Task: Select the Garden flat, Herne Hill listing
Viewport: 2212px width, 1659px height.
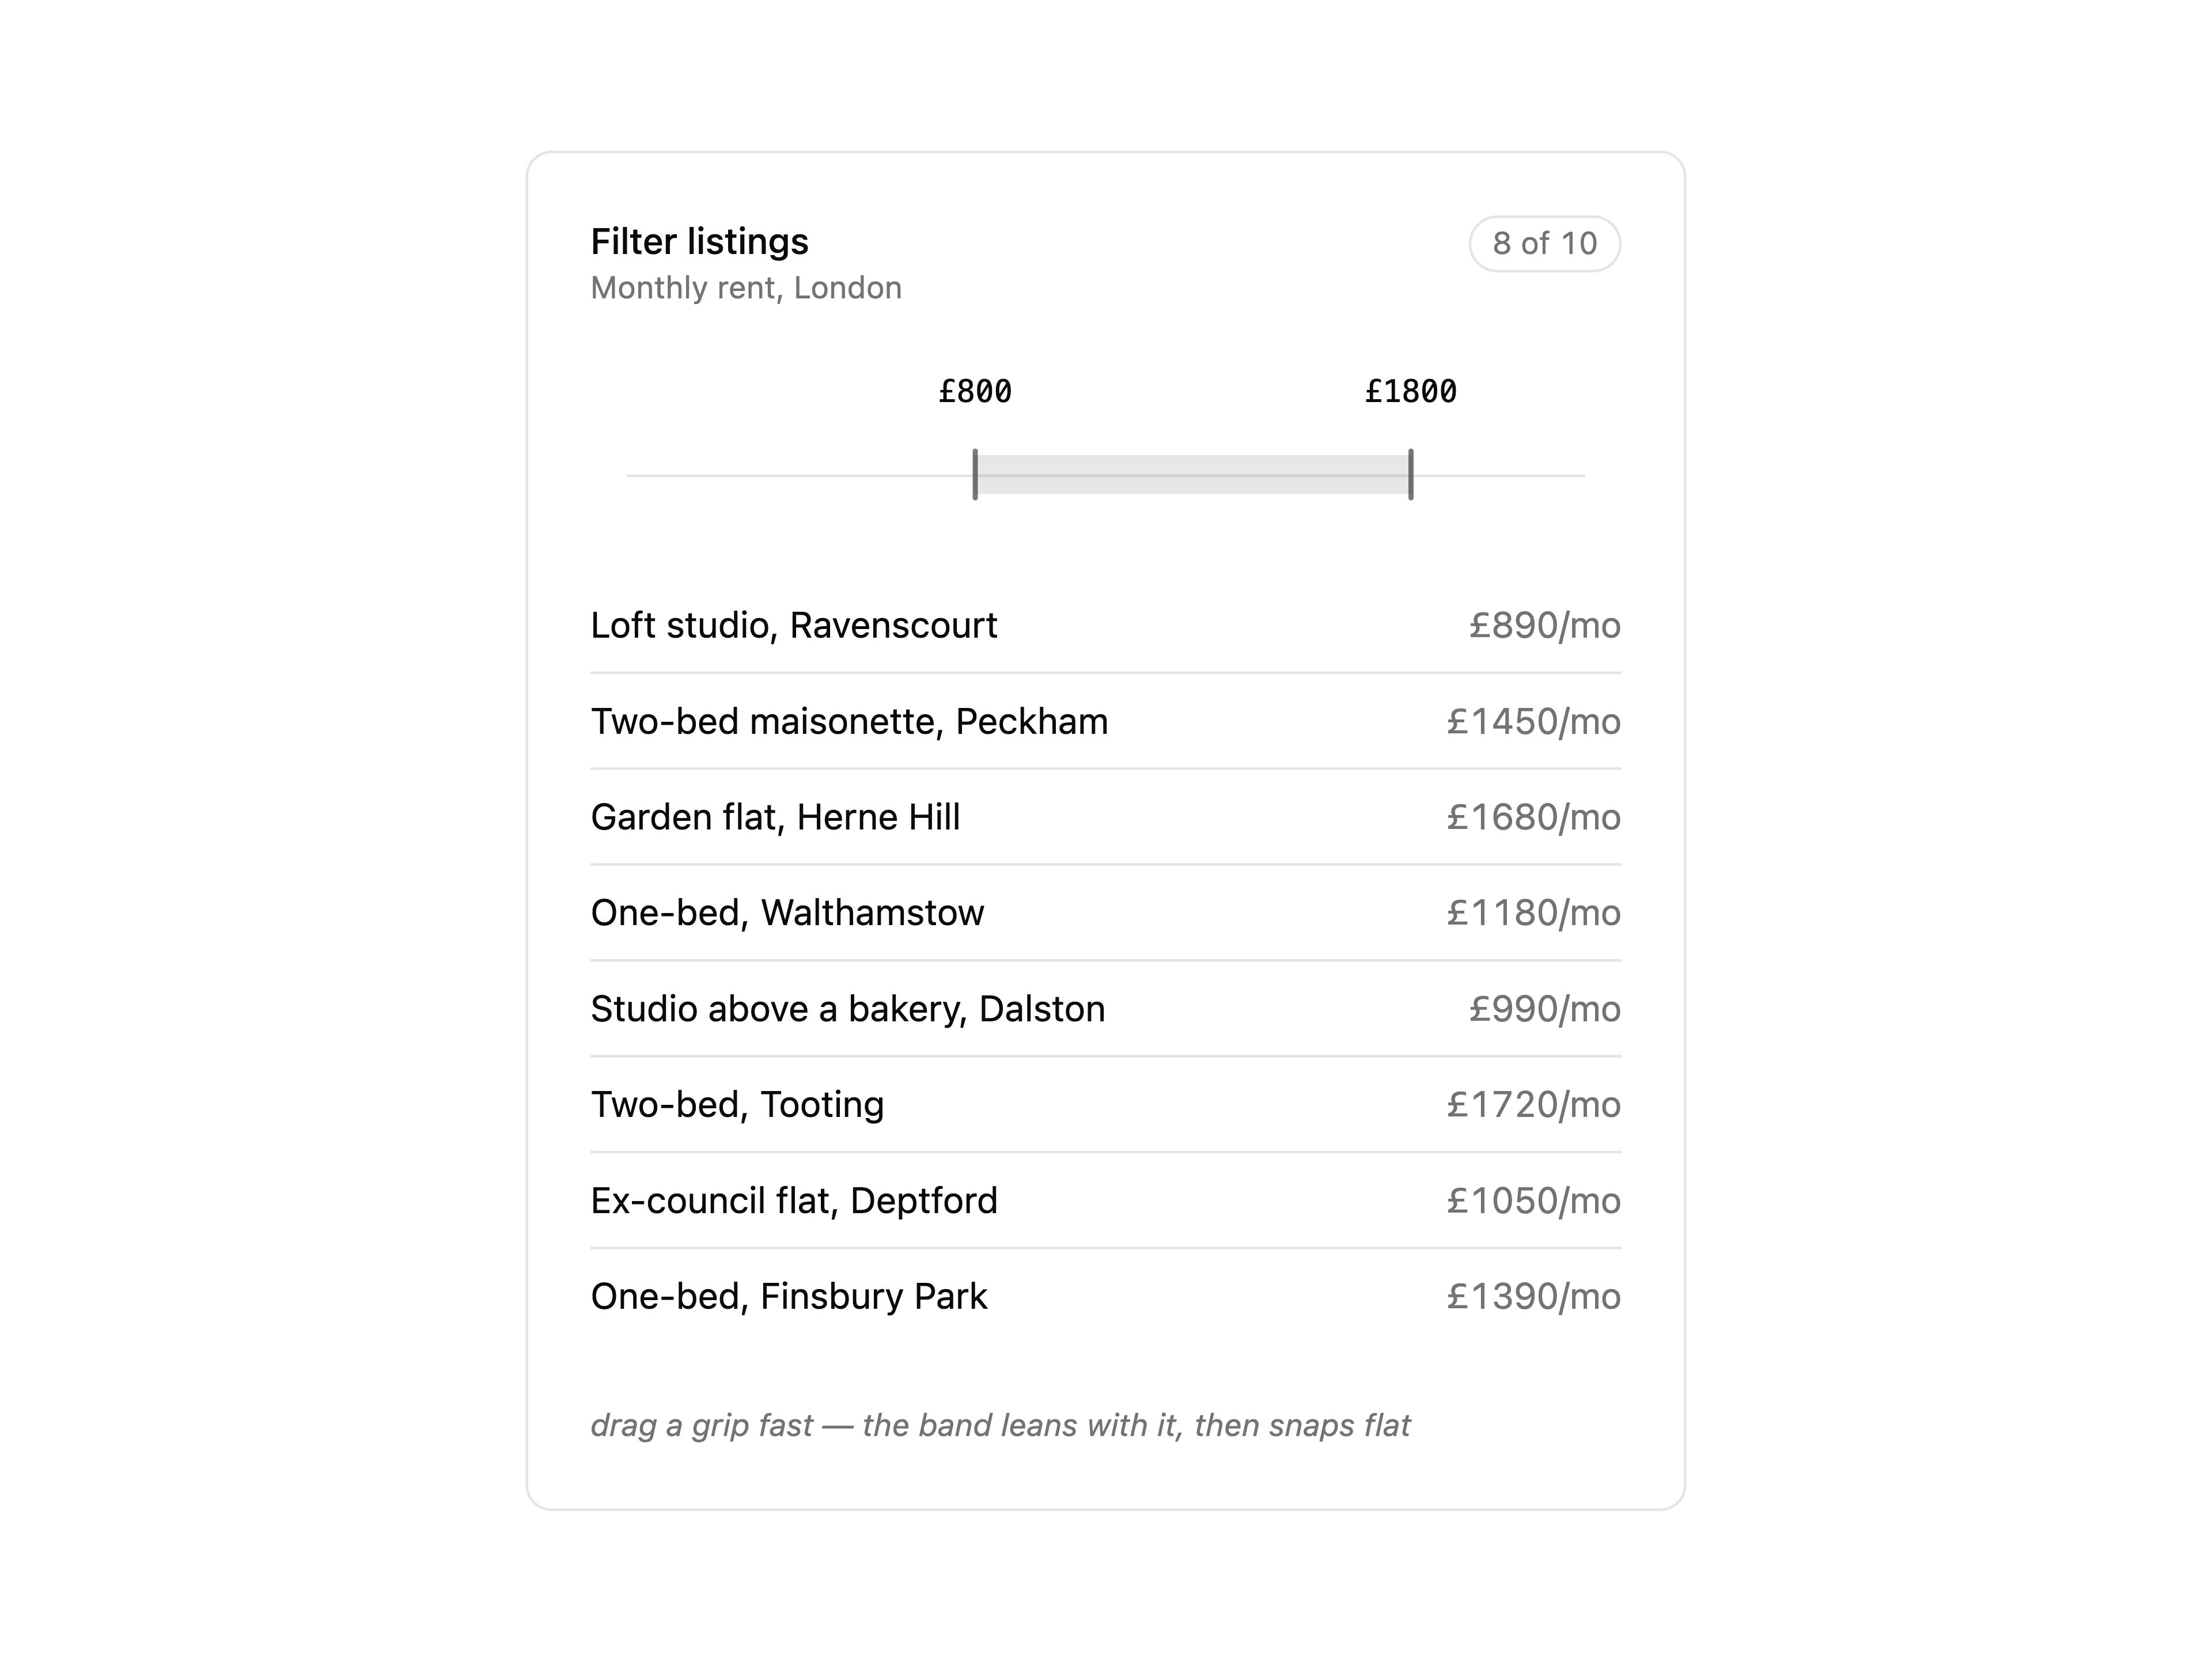Action: (x=1105, y=817)
